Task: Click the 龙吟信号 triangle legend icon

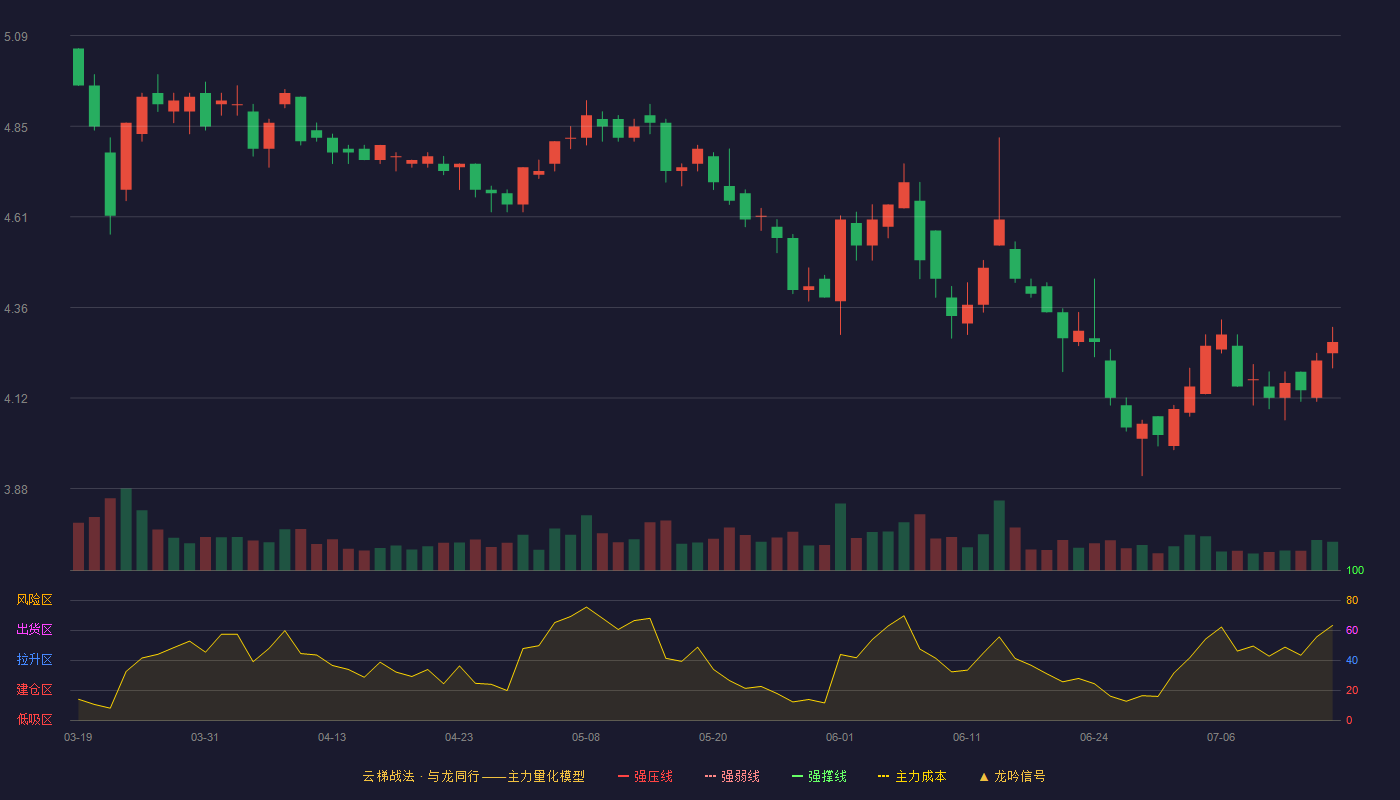Action: point(984,776)
